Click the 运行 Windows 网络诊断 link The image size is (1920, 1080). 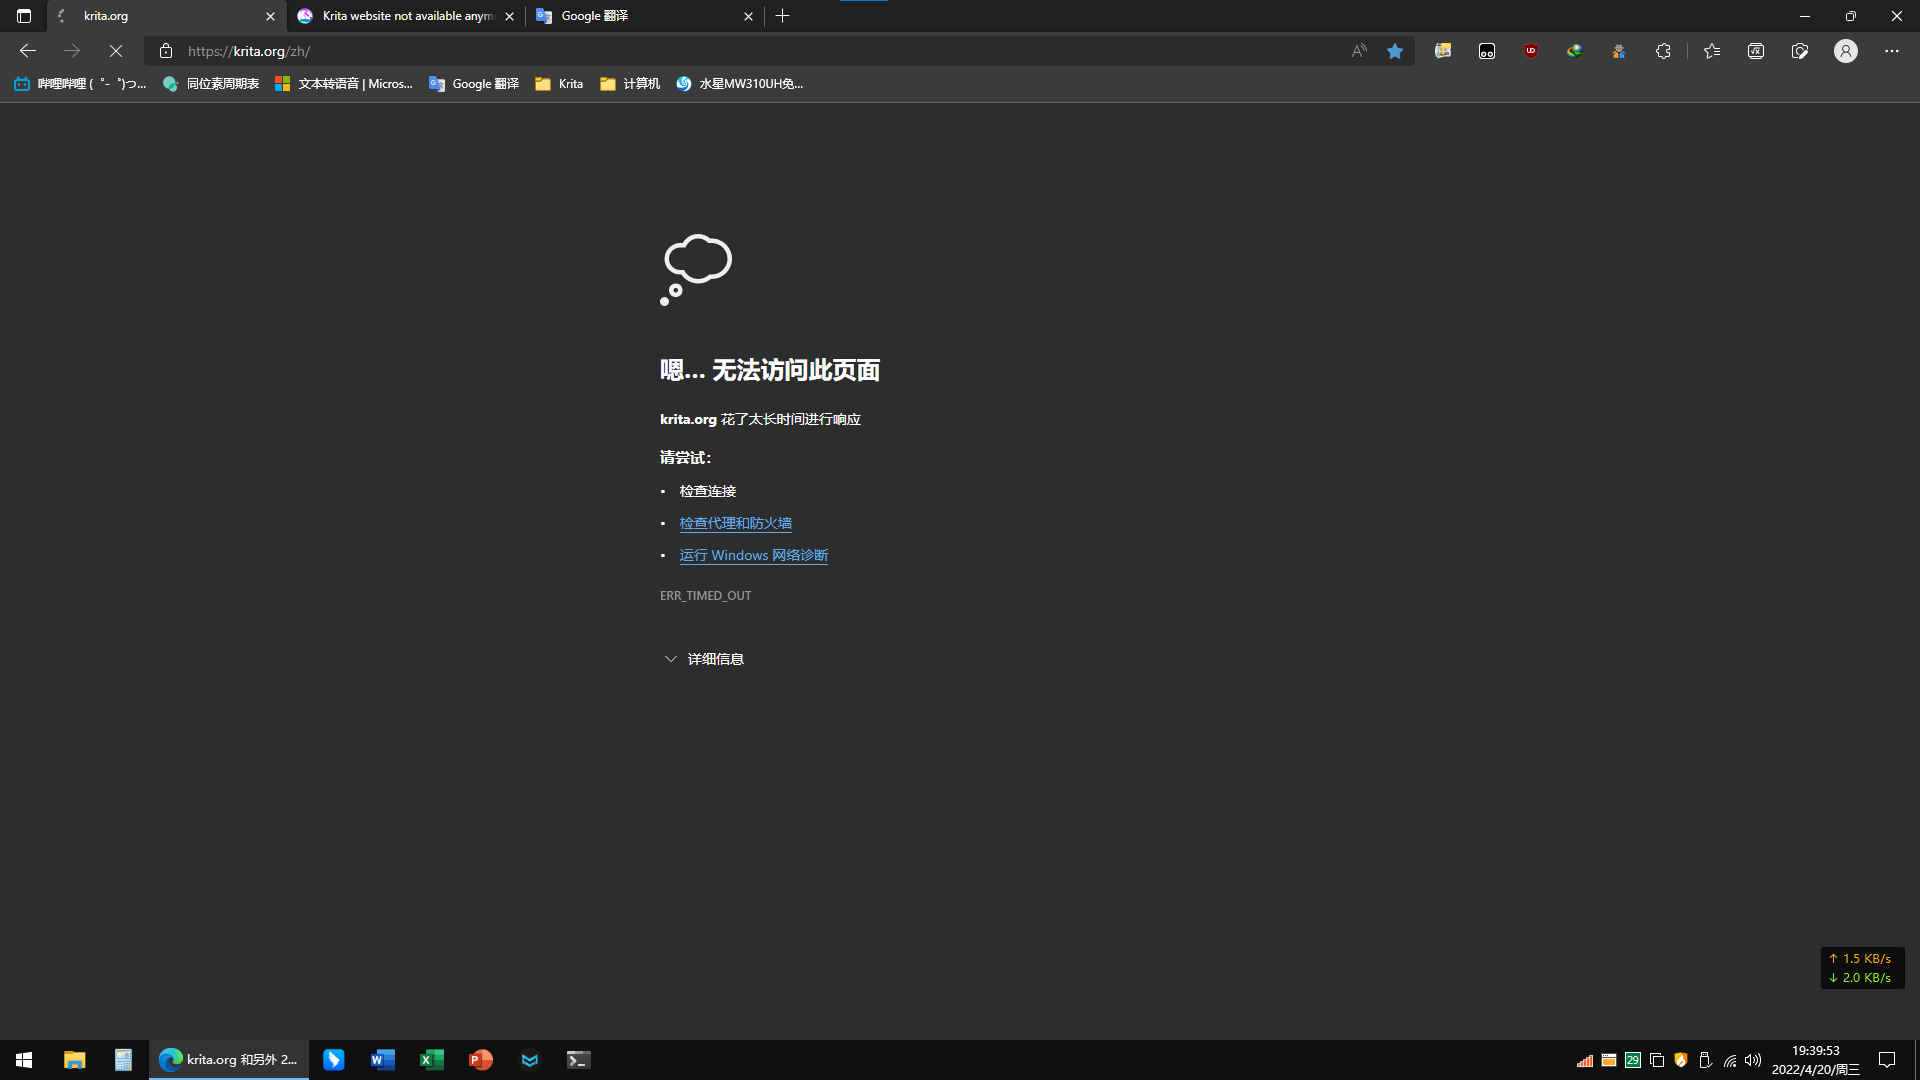pyautogui.click(x=753, y=555)
